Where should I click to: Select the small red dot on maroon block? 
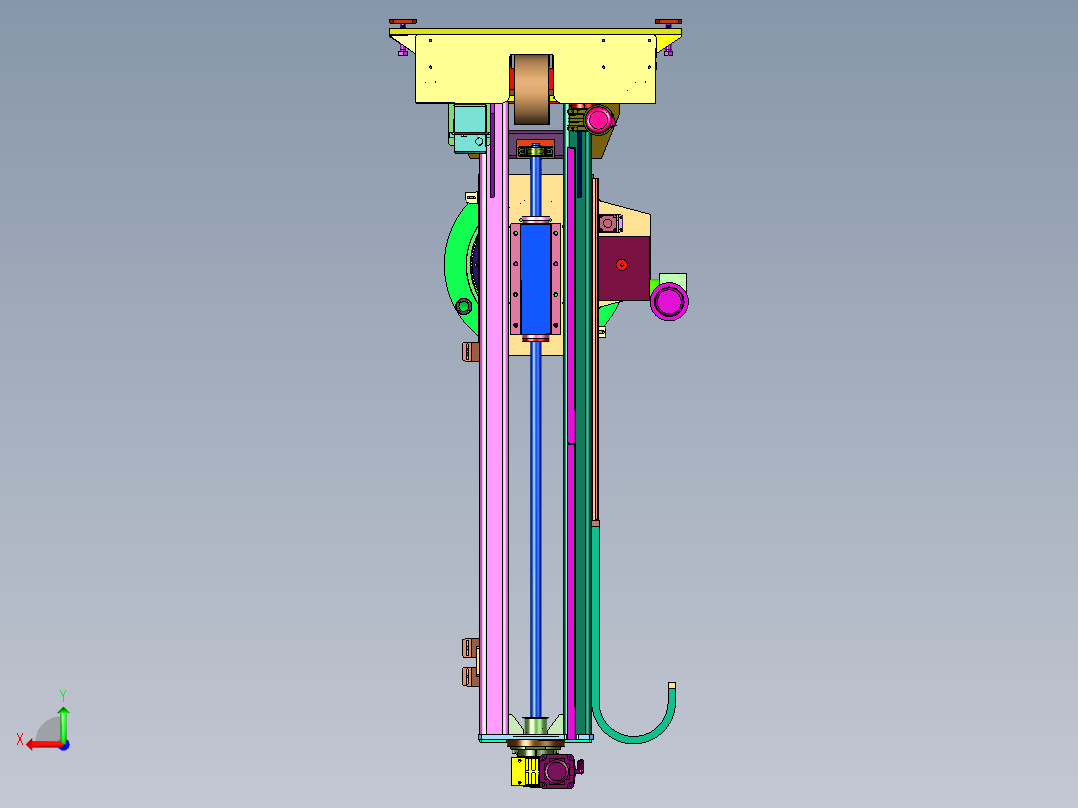pos(622,265)
